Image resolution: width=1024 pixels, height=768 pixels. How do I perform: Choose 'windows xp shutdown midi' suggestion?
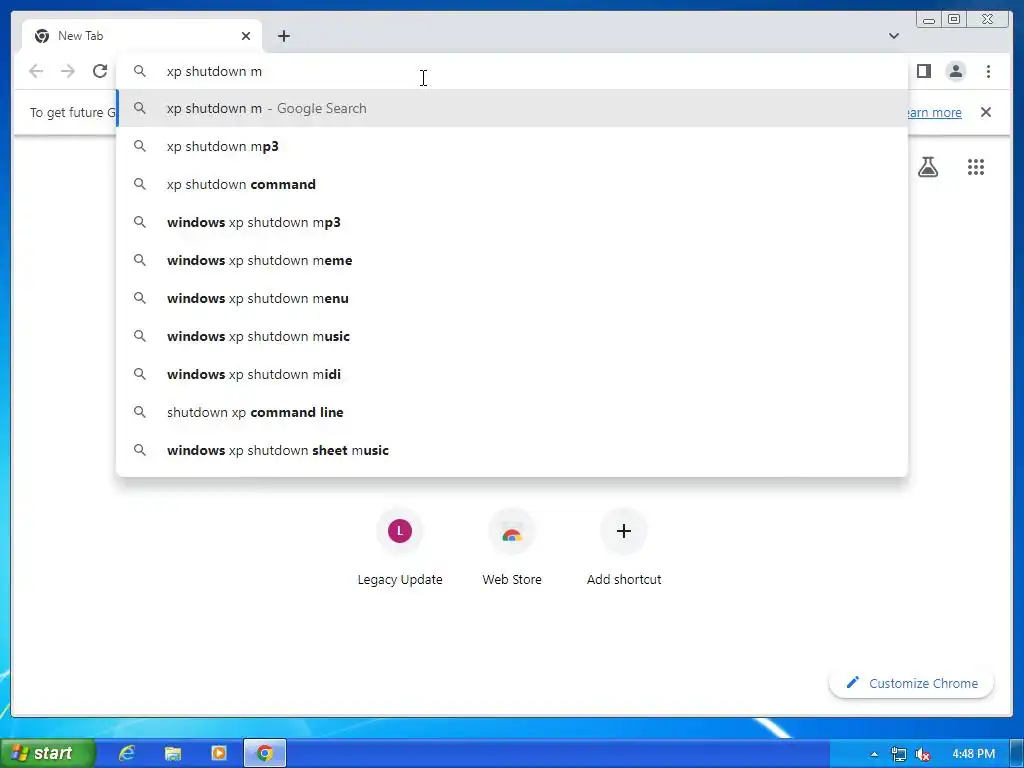(x=512, y=374)
